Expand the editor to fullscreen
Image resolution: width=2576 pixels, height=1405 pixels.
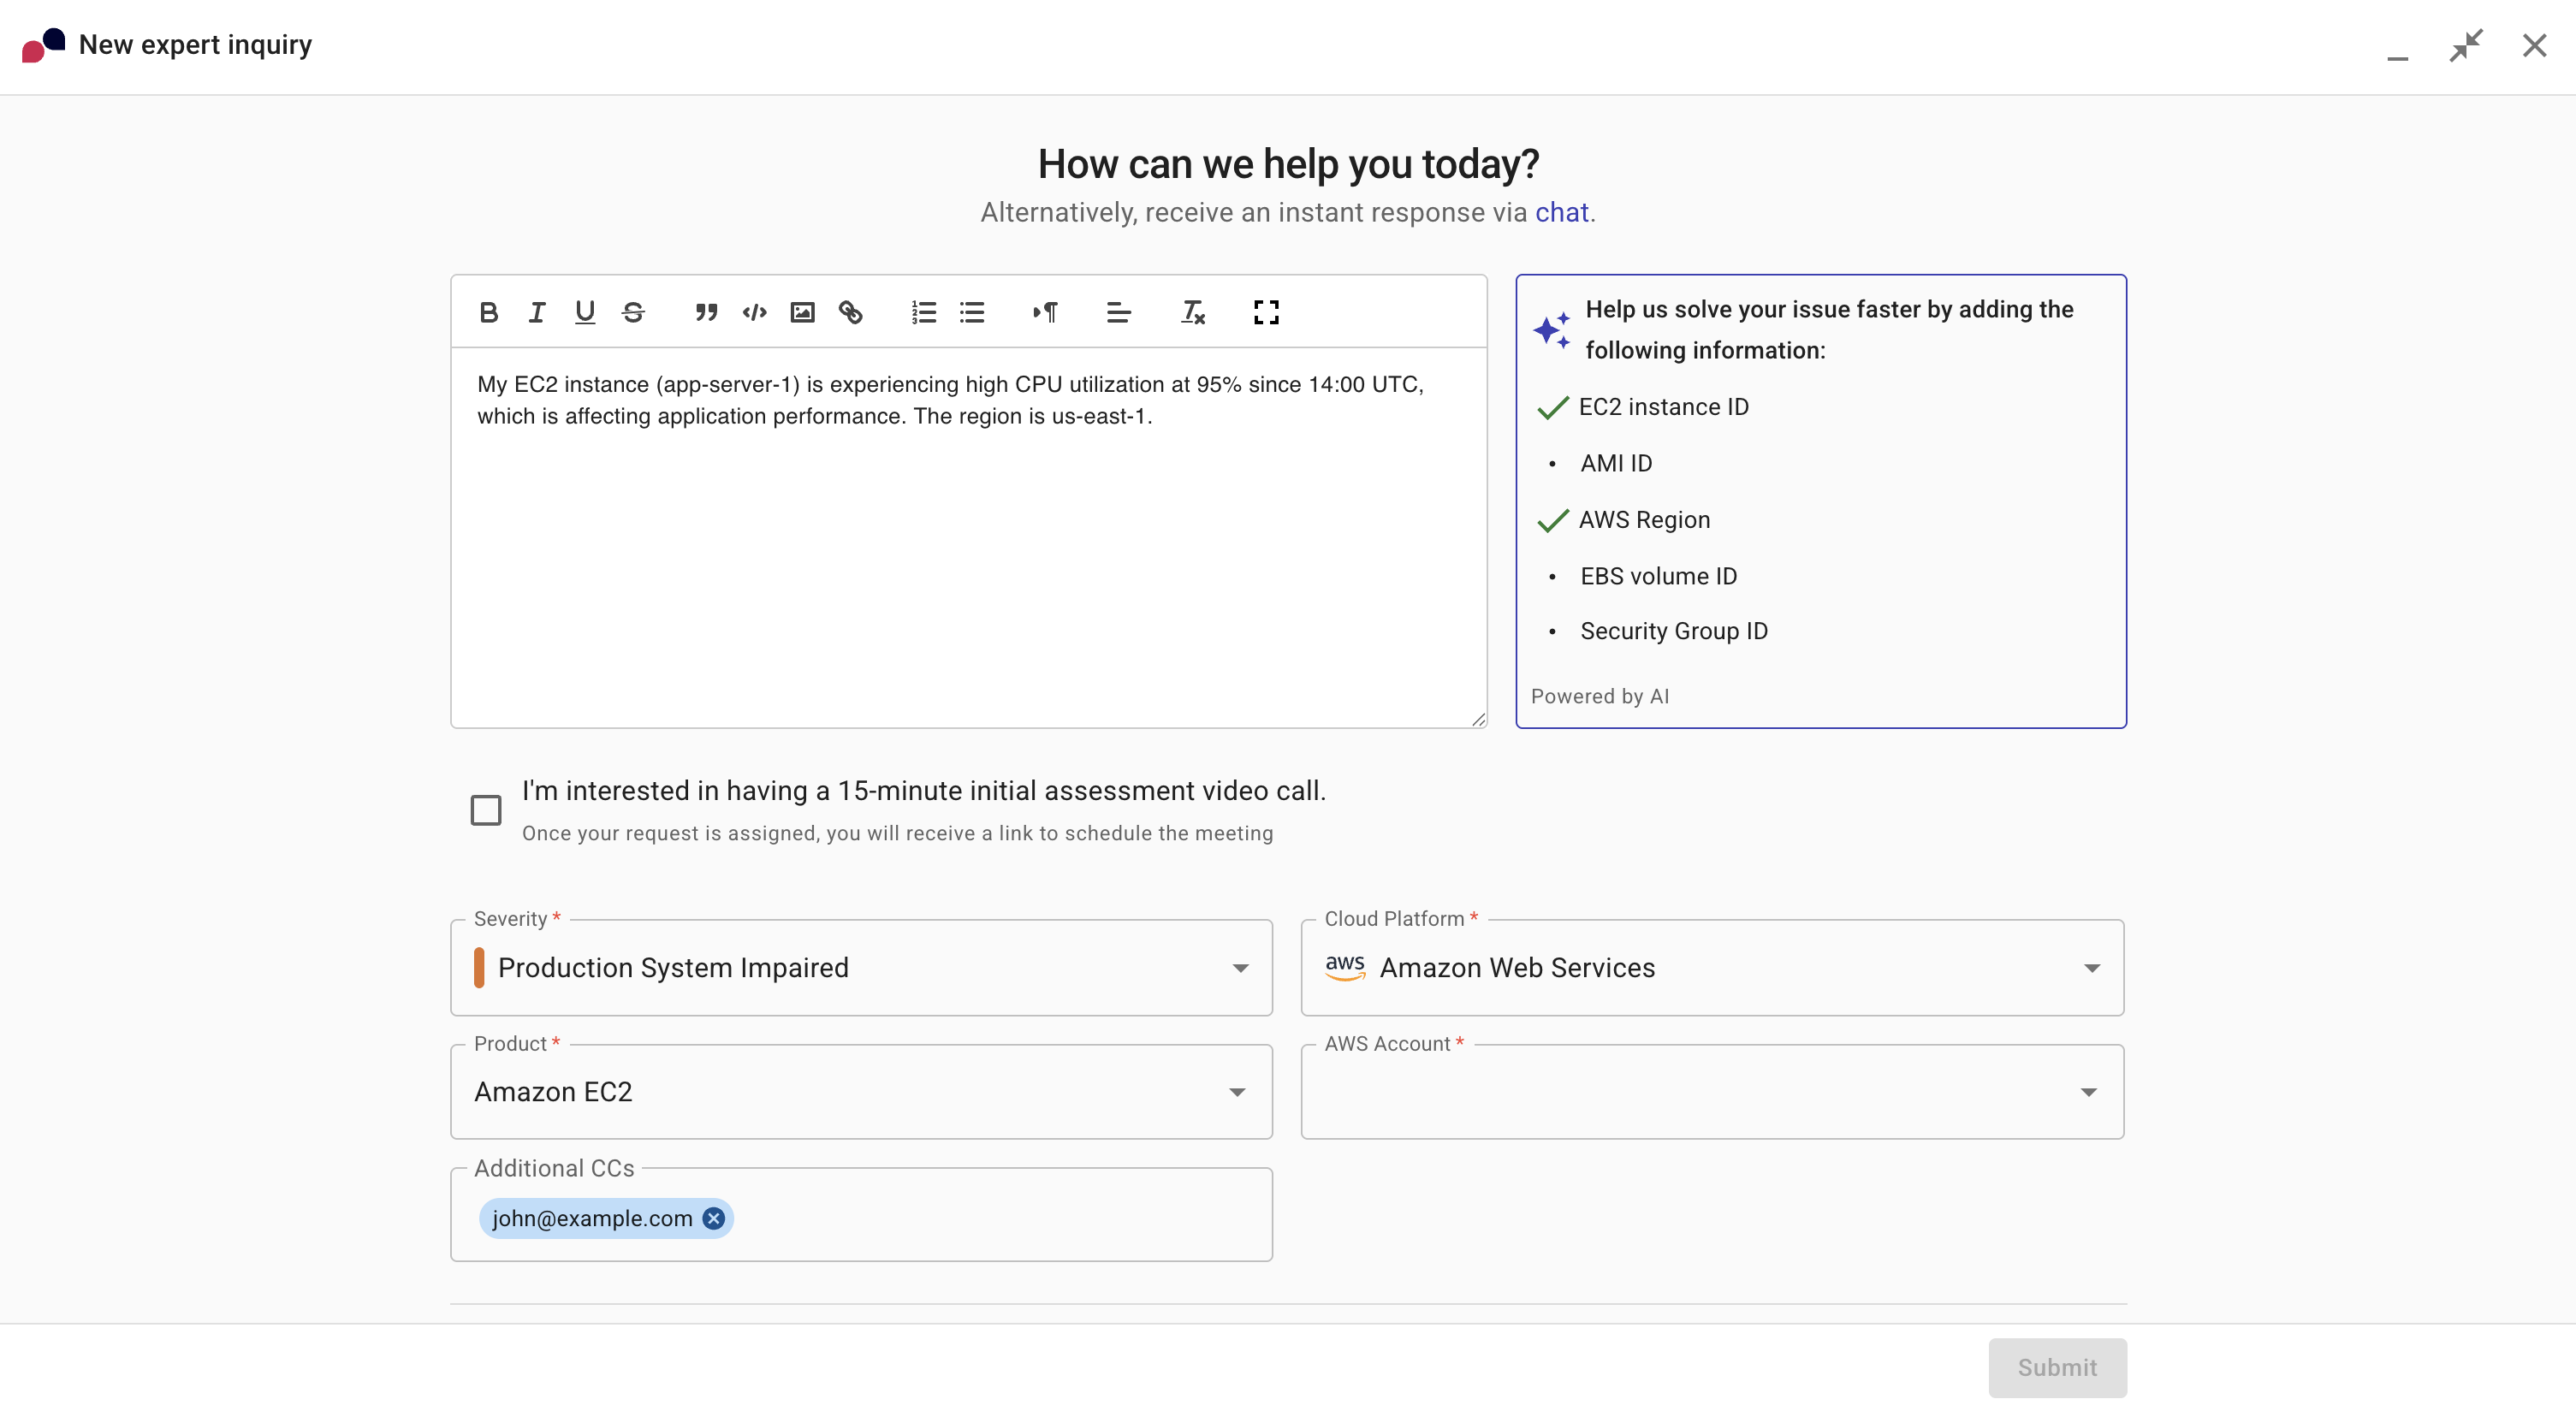point(1266,312)
